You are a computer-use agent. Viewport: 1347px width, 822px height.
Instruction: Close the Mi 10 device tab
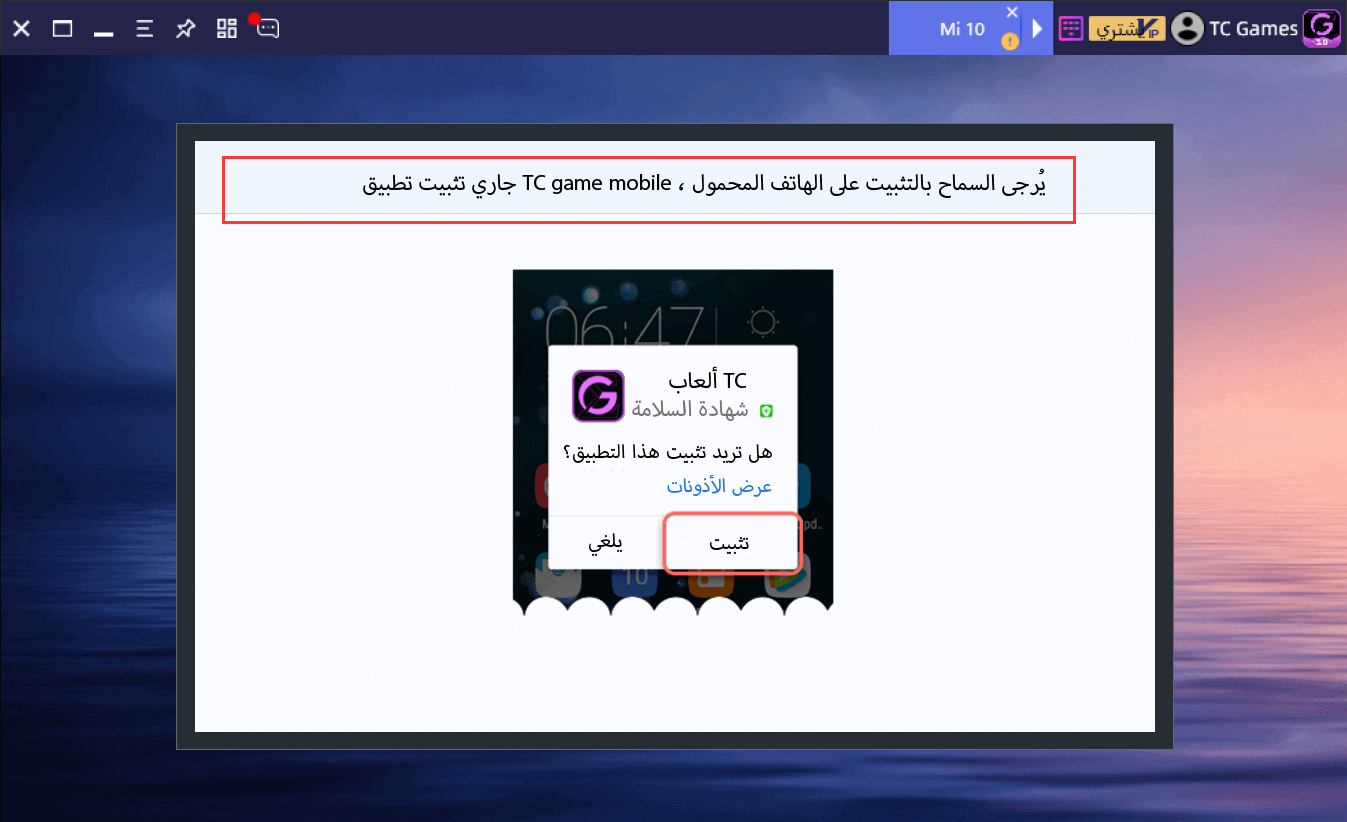coord(1012,12)
